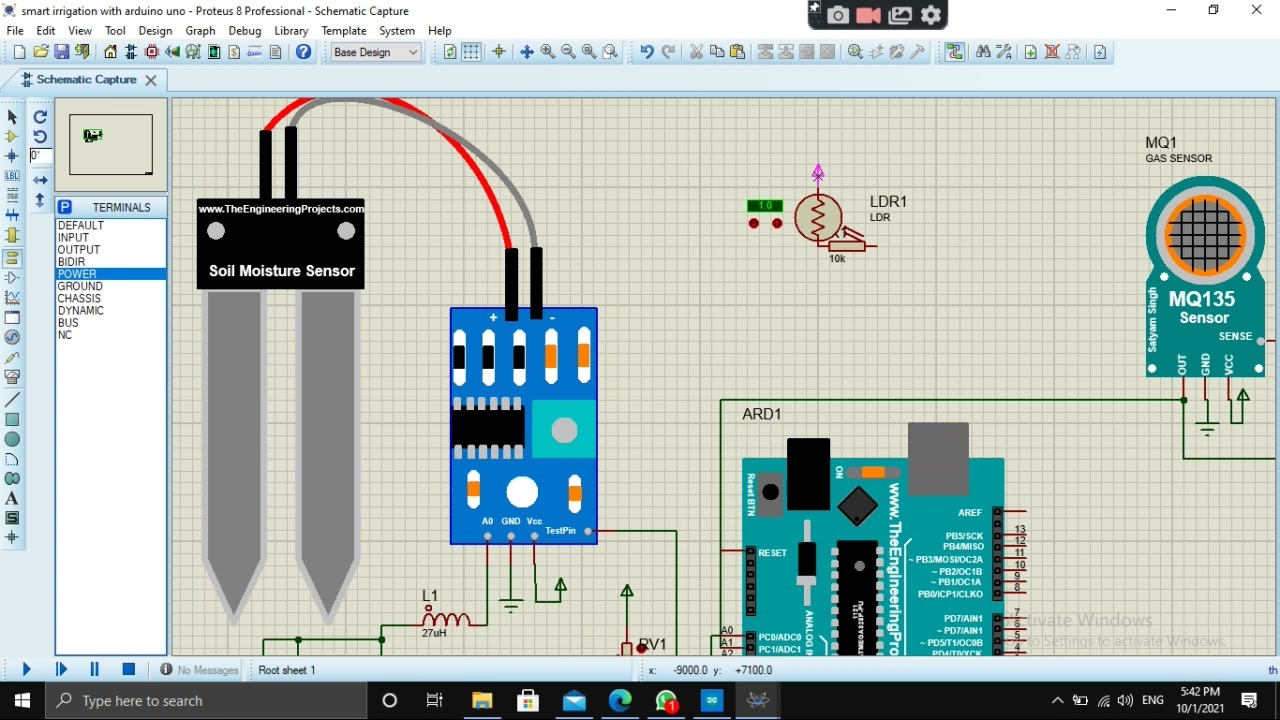
Task: Open the Debug menu
Action: [244, 31]
